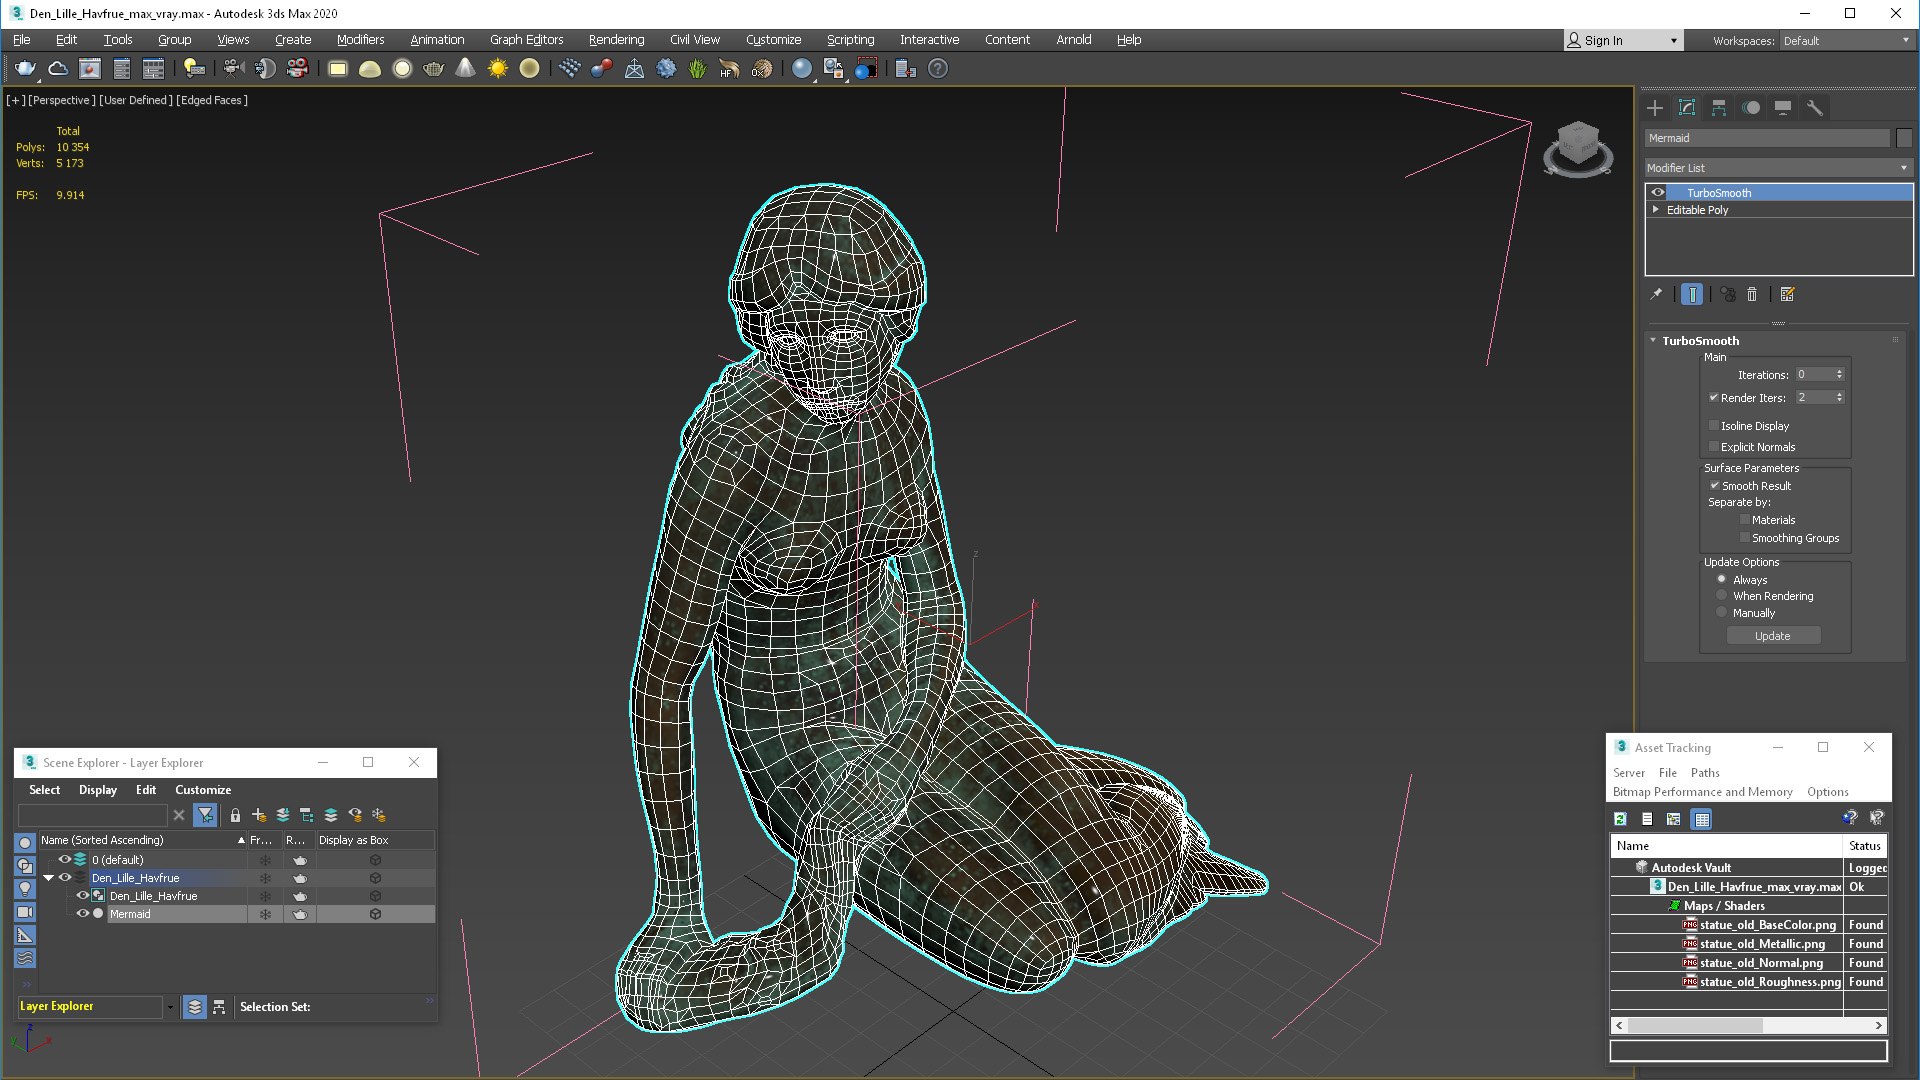Click Bitmap Performance and Memory in Asset Tracking
Viewport: 1920px width, 1080px height.
tap(1702, 792)
